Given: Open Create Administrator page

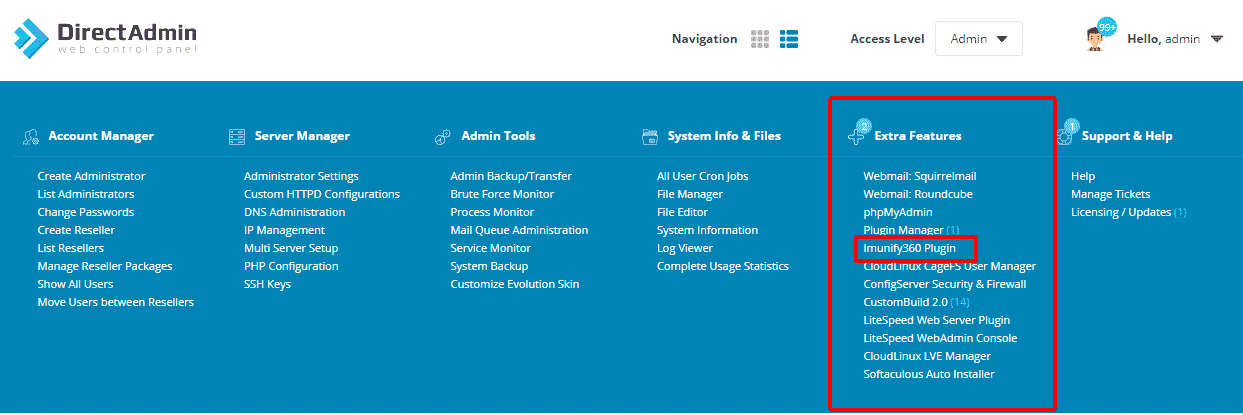Looking at the screenshot, I should coord(91,176).
